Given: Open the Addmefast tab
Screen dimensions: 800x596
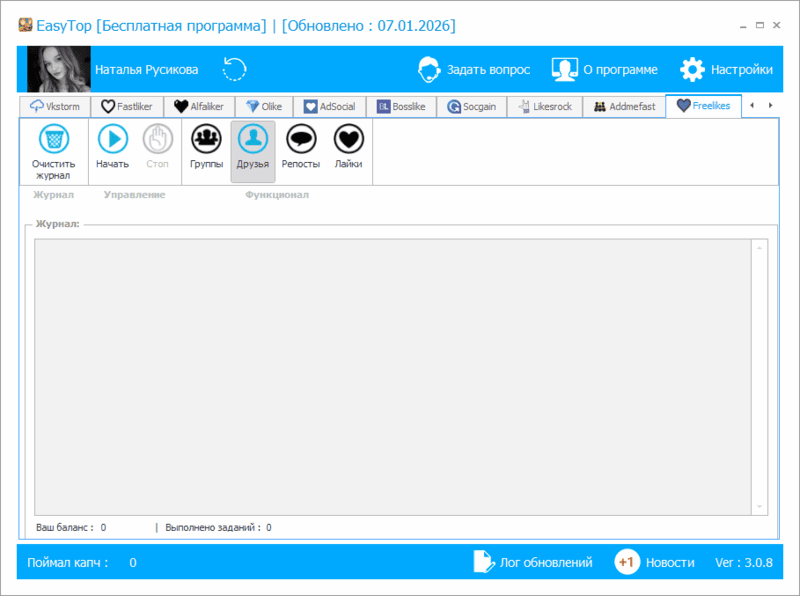Looking at the screenshot, I should point(626,106).
